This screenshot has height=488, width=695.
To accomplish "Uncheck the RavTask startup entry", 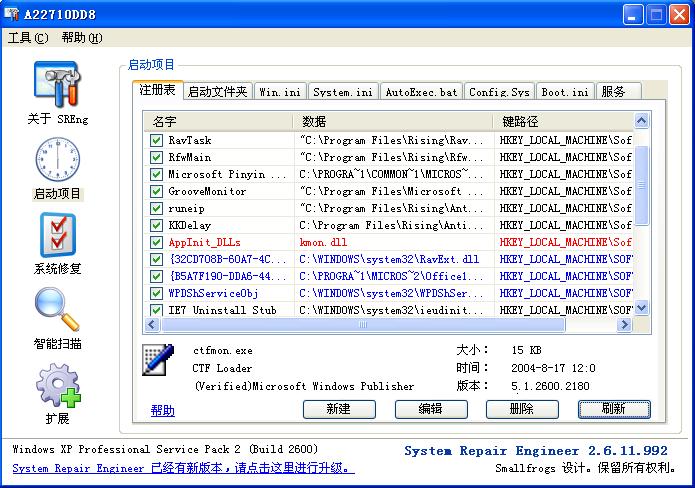I will click(156, 140).
